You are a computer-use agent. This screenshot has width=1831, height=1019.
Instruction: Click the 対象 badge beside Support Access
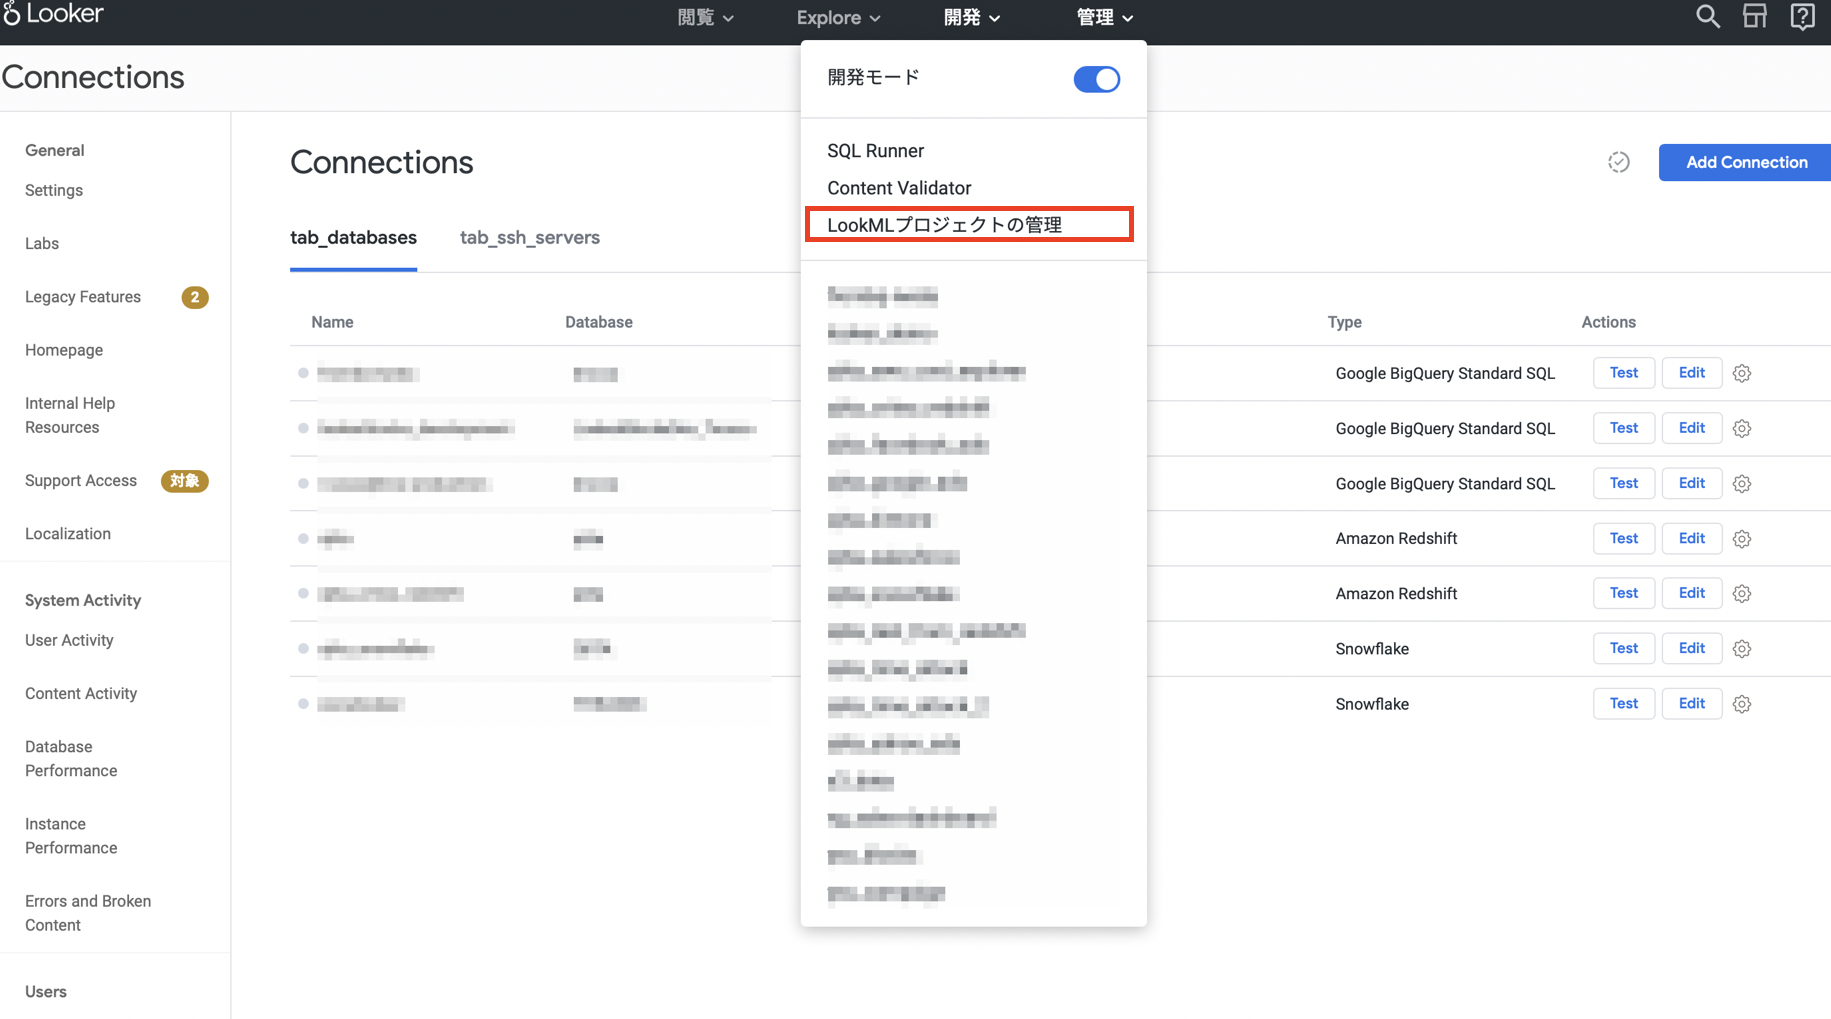184,481
